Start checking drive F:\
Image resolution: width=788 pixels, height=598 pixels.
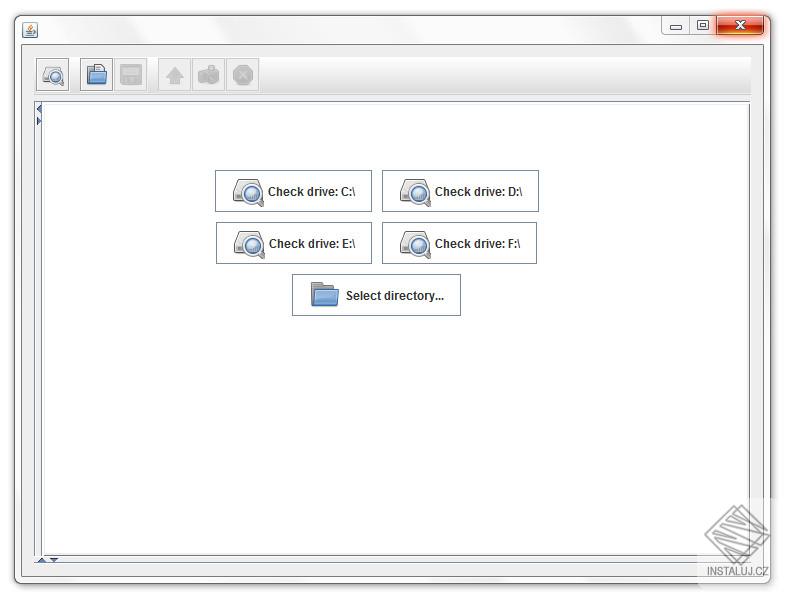[x=459, y=243]
